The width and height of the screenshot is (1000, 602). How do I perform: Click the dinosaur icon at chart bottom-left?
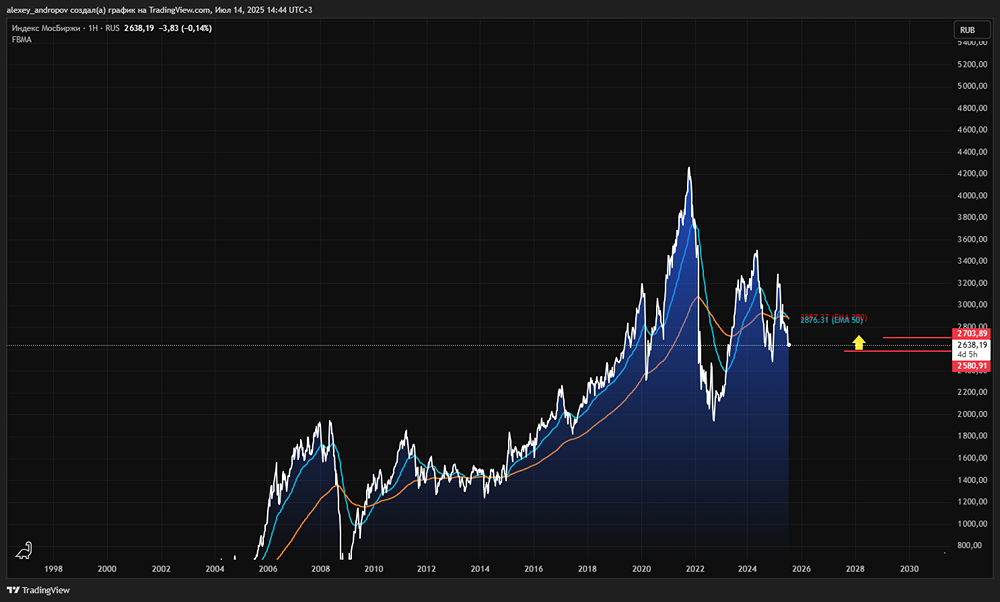click(x=24, y=550)
